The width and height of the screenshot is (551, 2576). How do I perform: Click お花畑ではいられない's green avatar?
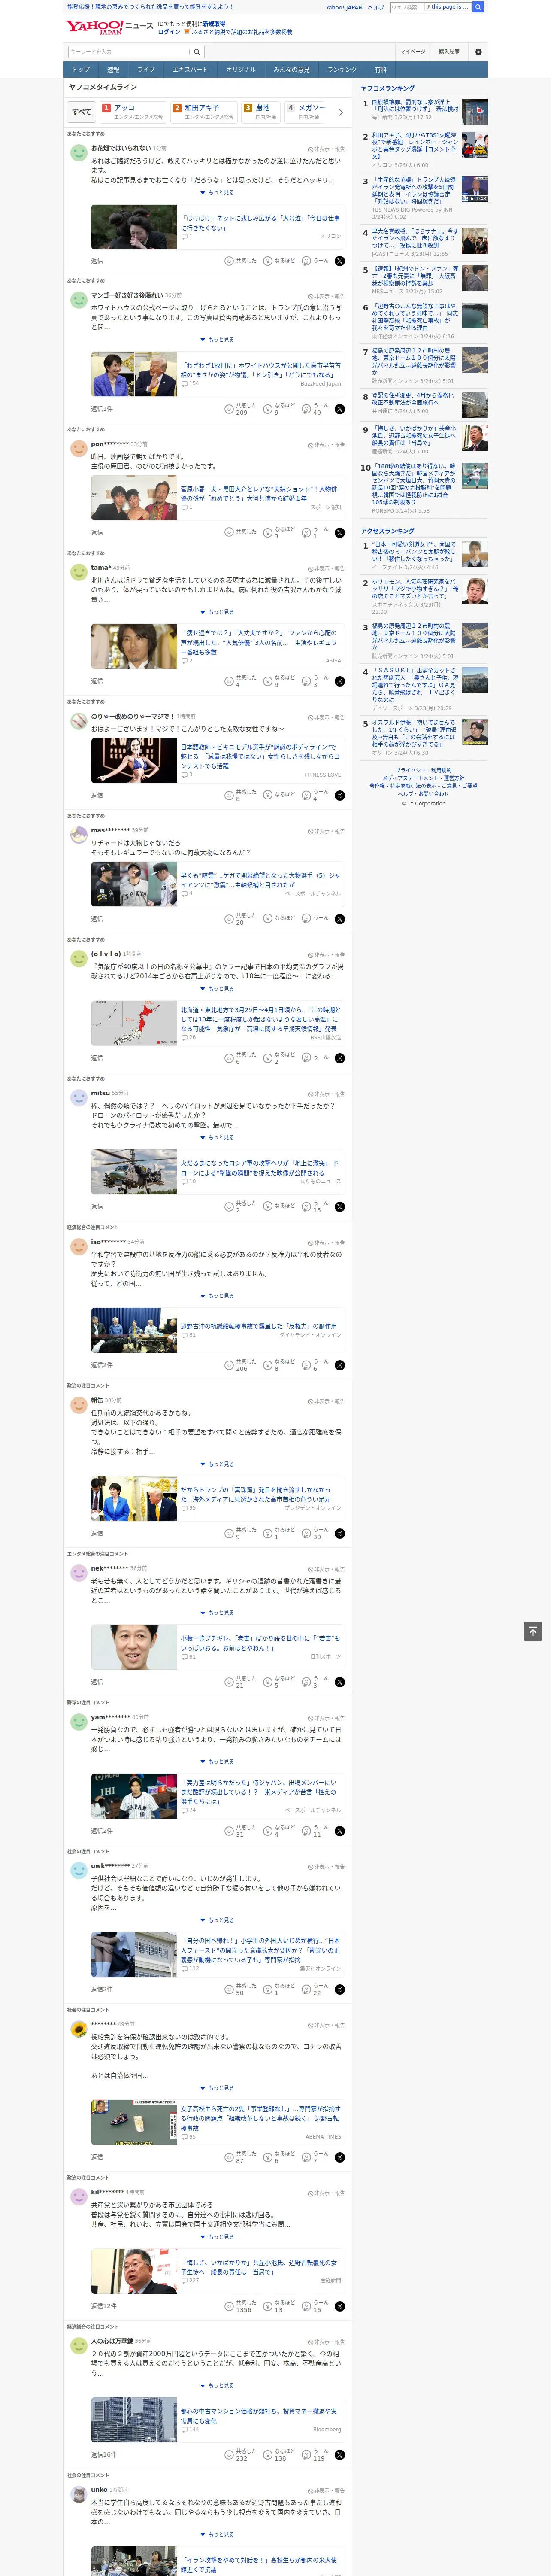coord(78,152)
